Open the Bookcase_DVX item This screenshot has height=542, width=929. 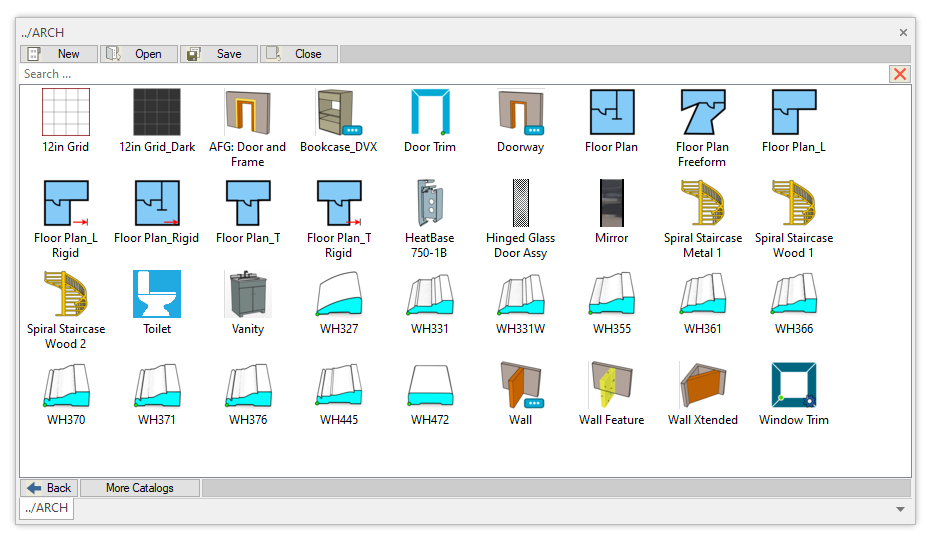[339, 112]
